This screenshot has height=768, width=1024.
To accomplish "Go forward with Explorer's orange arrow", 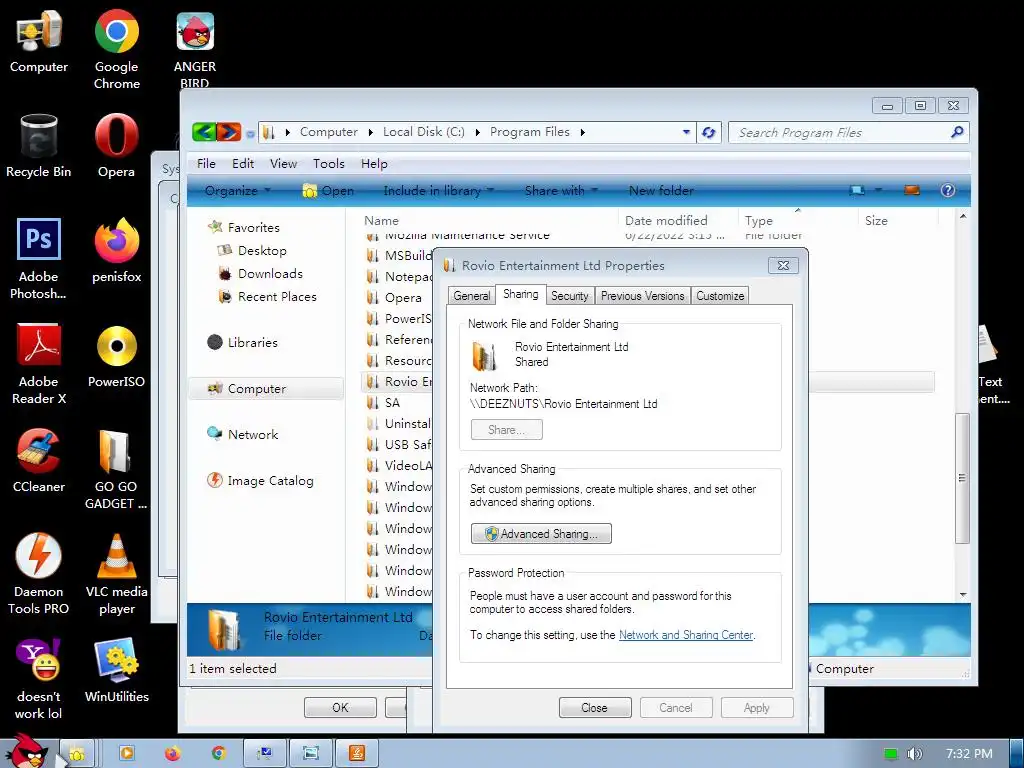I will pos(229,132).
